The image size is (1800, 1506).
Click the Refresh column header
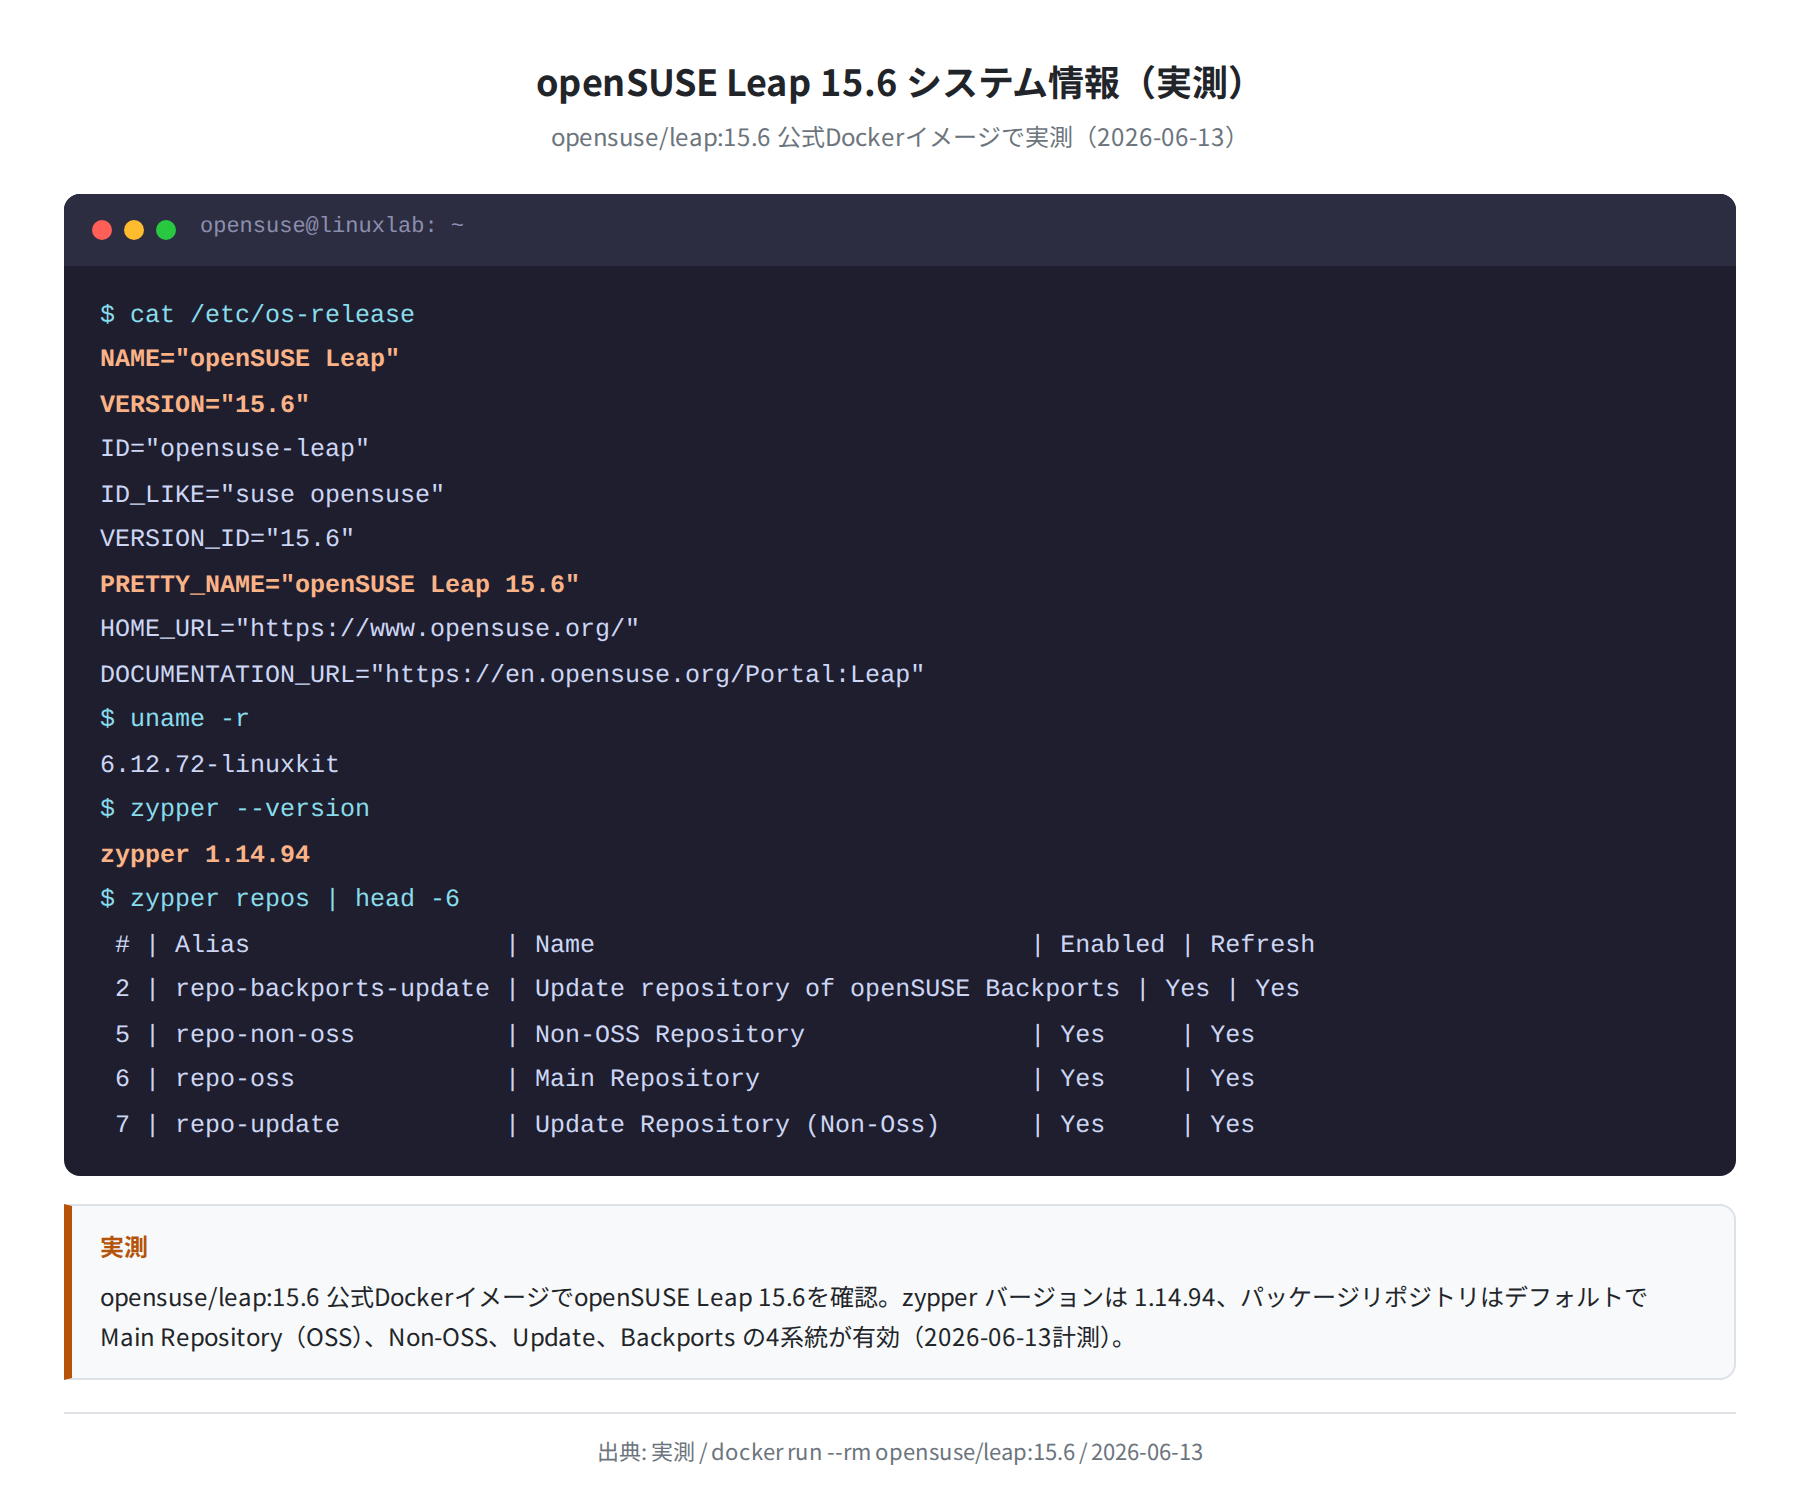click(1263, 944)
